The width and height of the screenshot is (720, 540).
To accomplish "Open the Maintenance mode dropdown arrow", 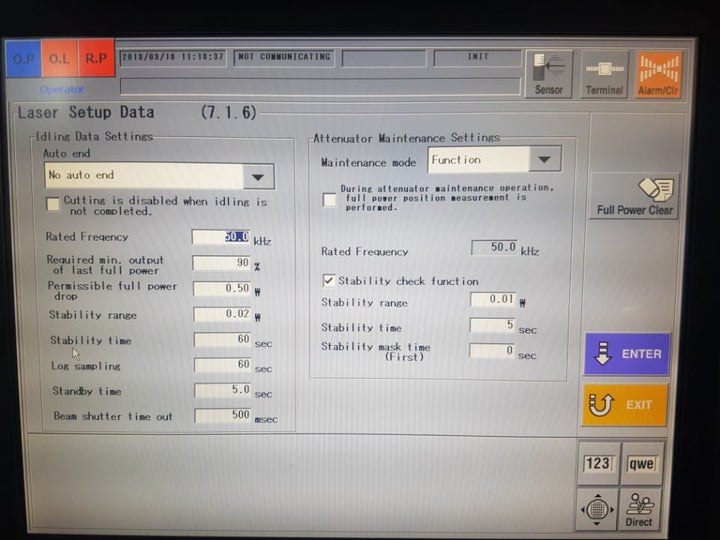I will (544, 160).
